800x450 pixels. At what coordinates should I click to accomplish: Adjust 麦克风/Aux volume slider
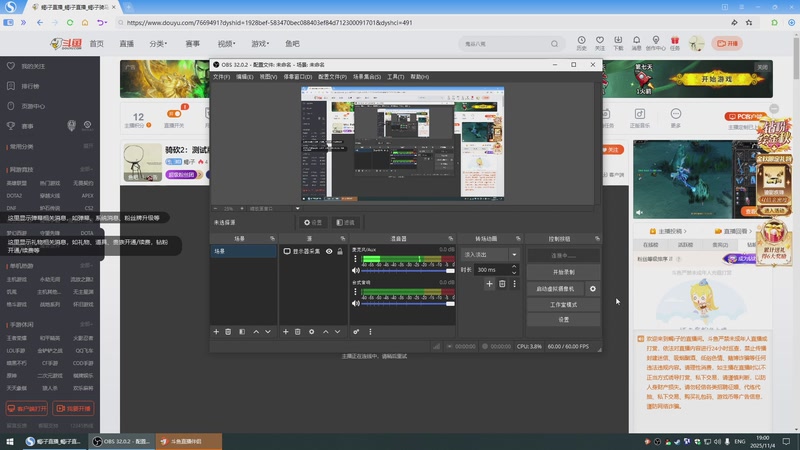click(x=408, y=270)
